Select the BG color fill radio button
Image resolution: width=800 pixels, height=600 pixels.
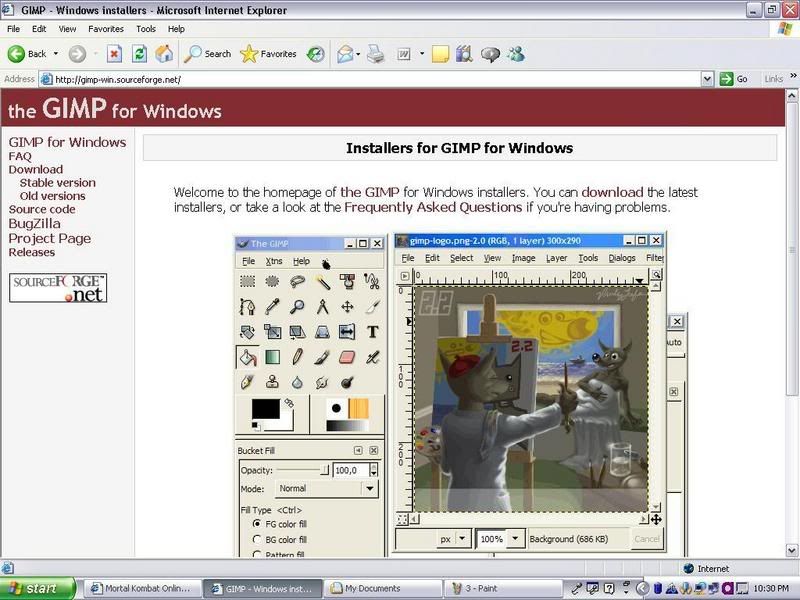pyautogui.click(x=257, y=539)
